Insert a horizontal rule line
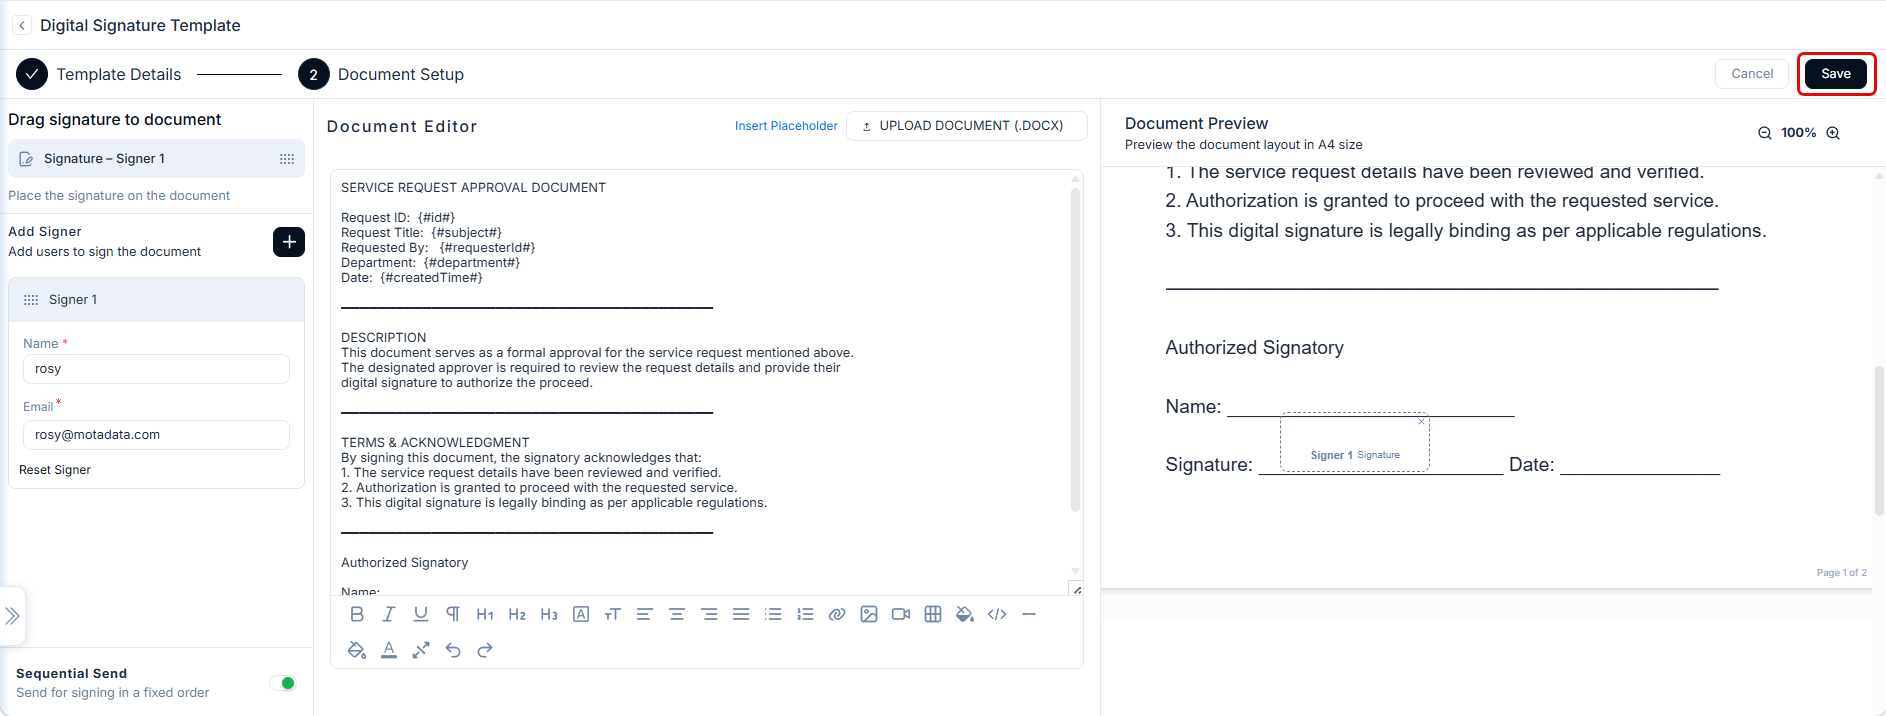Screen dimensions: 1886x716 pos(1029,614)
